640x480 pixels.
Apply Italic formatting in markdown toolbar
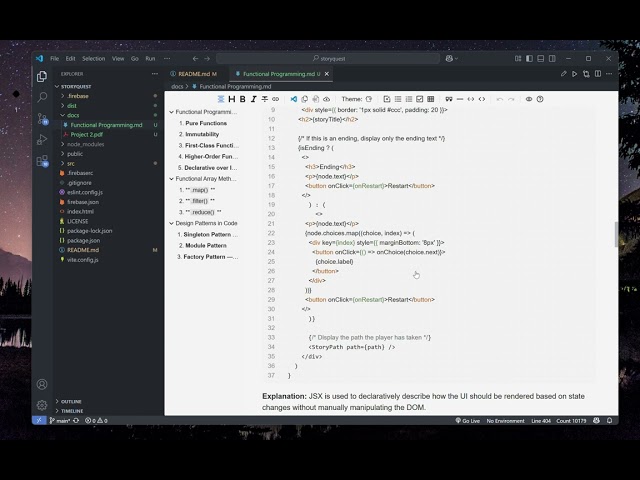tap(253, 99)
